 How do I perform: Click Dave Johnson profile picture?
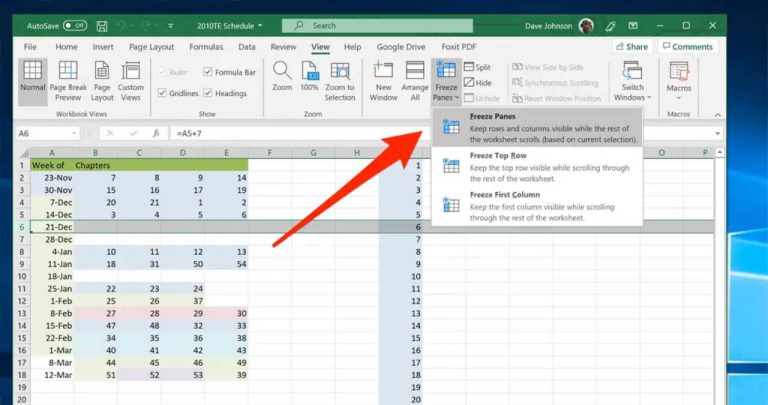tap(586, 26)
